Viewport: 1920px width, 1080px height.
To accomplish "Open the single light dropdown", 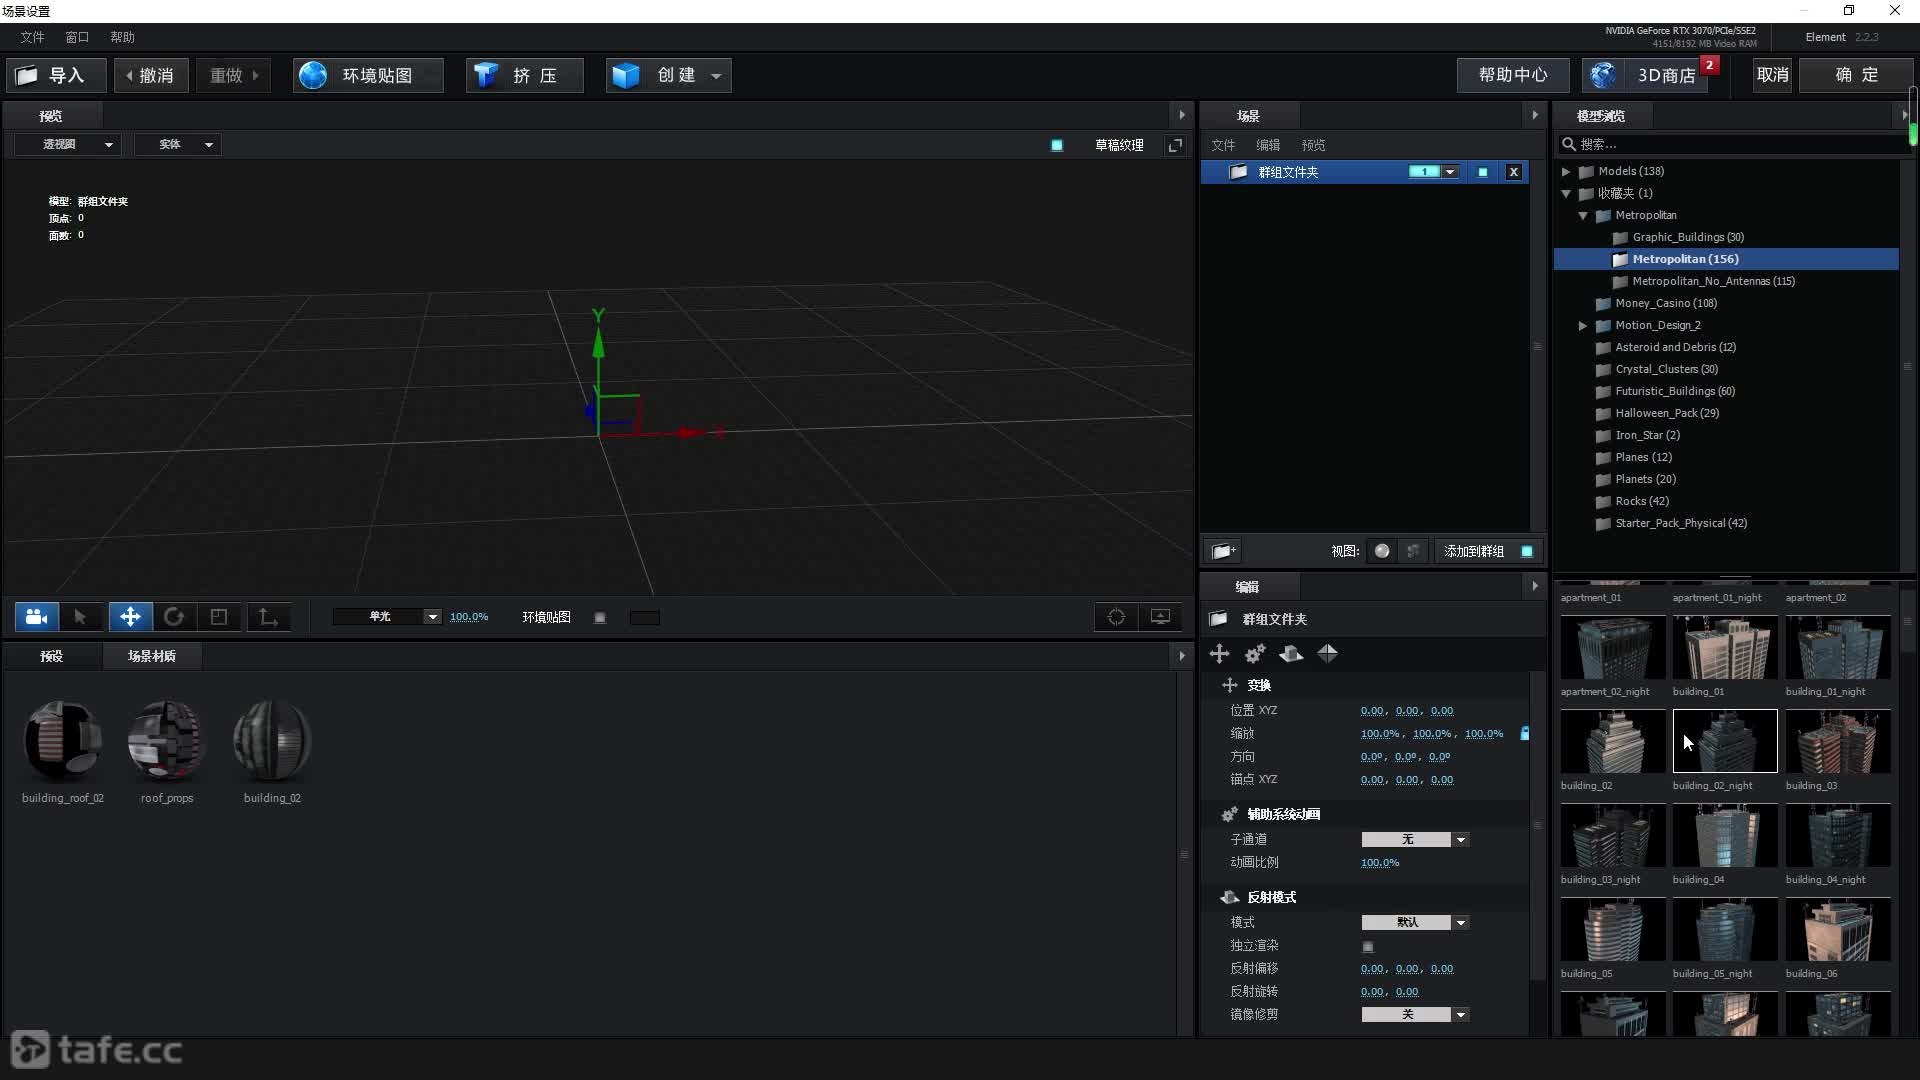I will (387, 617).
